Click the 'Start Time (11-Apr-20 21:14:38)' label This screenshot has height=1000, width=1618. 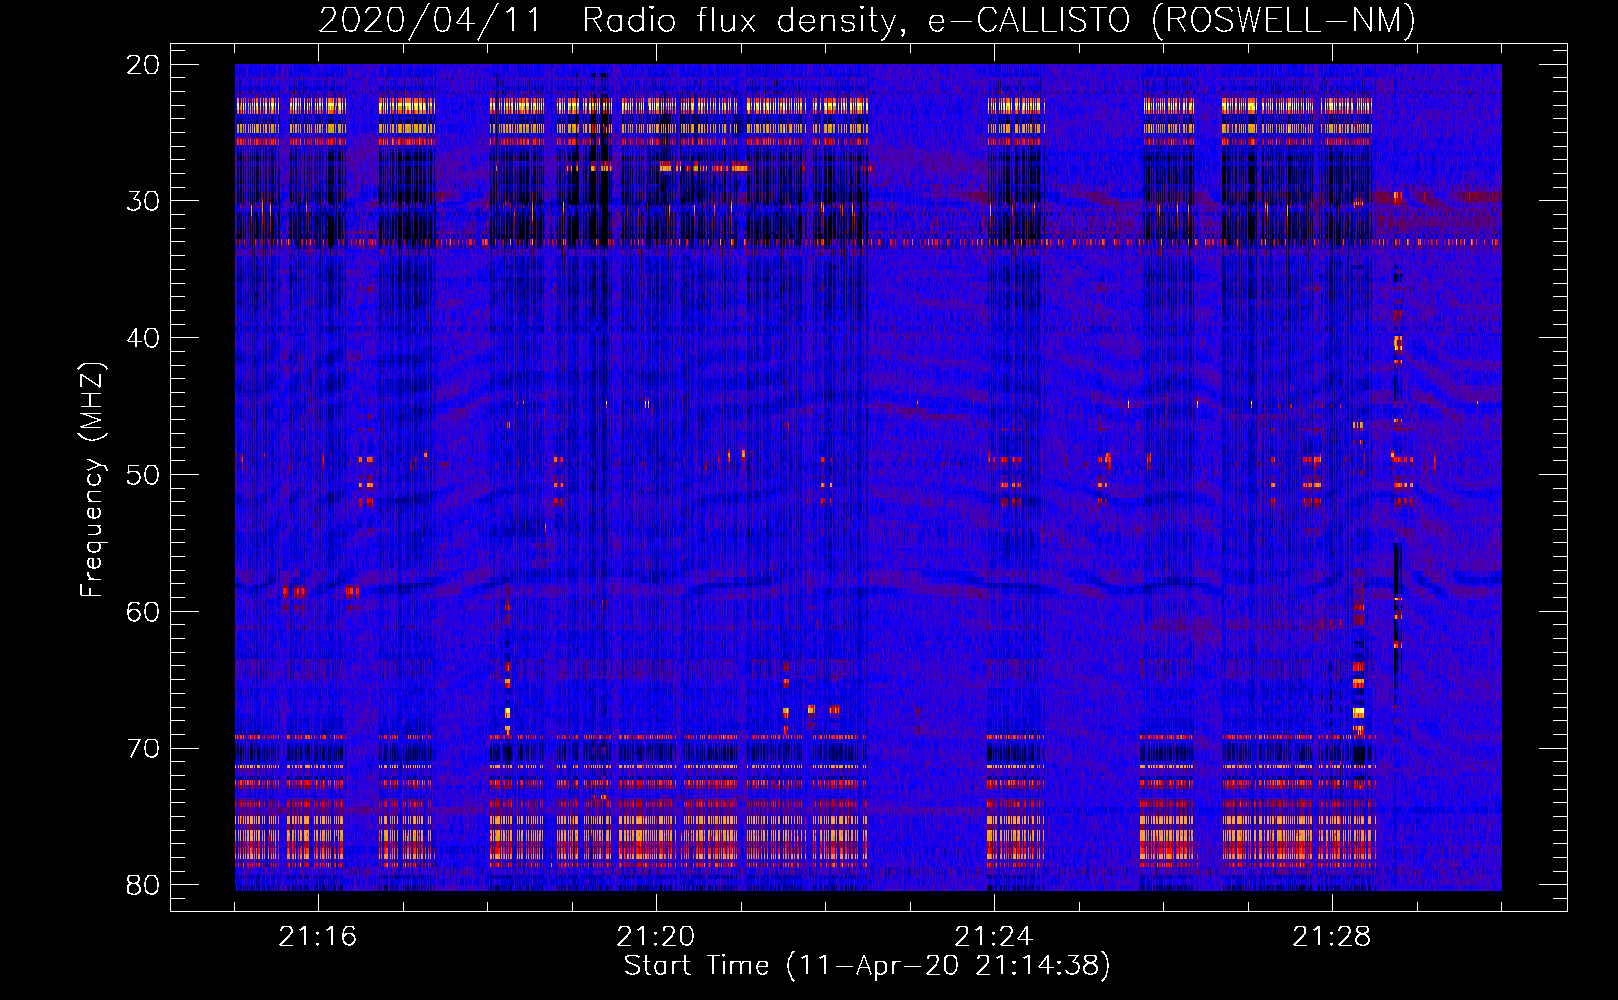[867, 966]
